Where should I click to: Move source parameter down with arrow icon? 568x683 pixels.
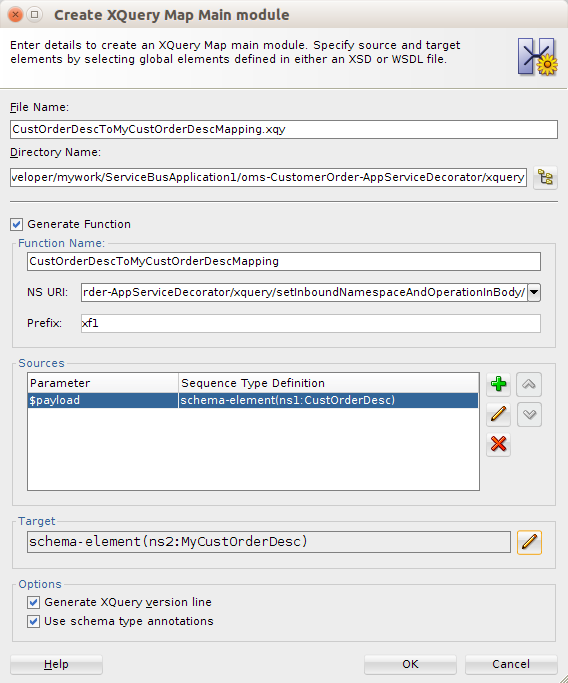click(x=529, y=414)
